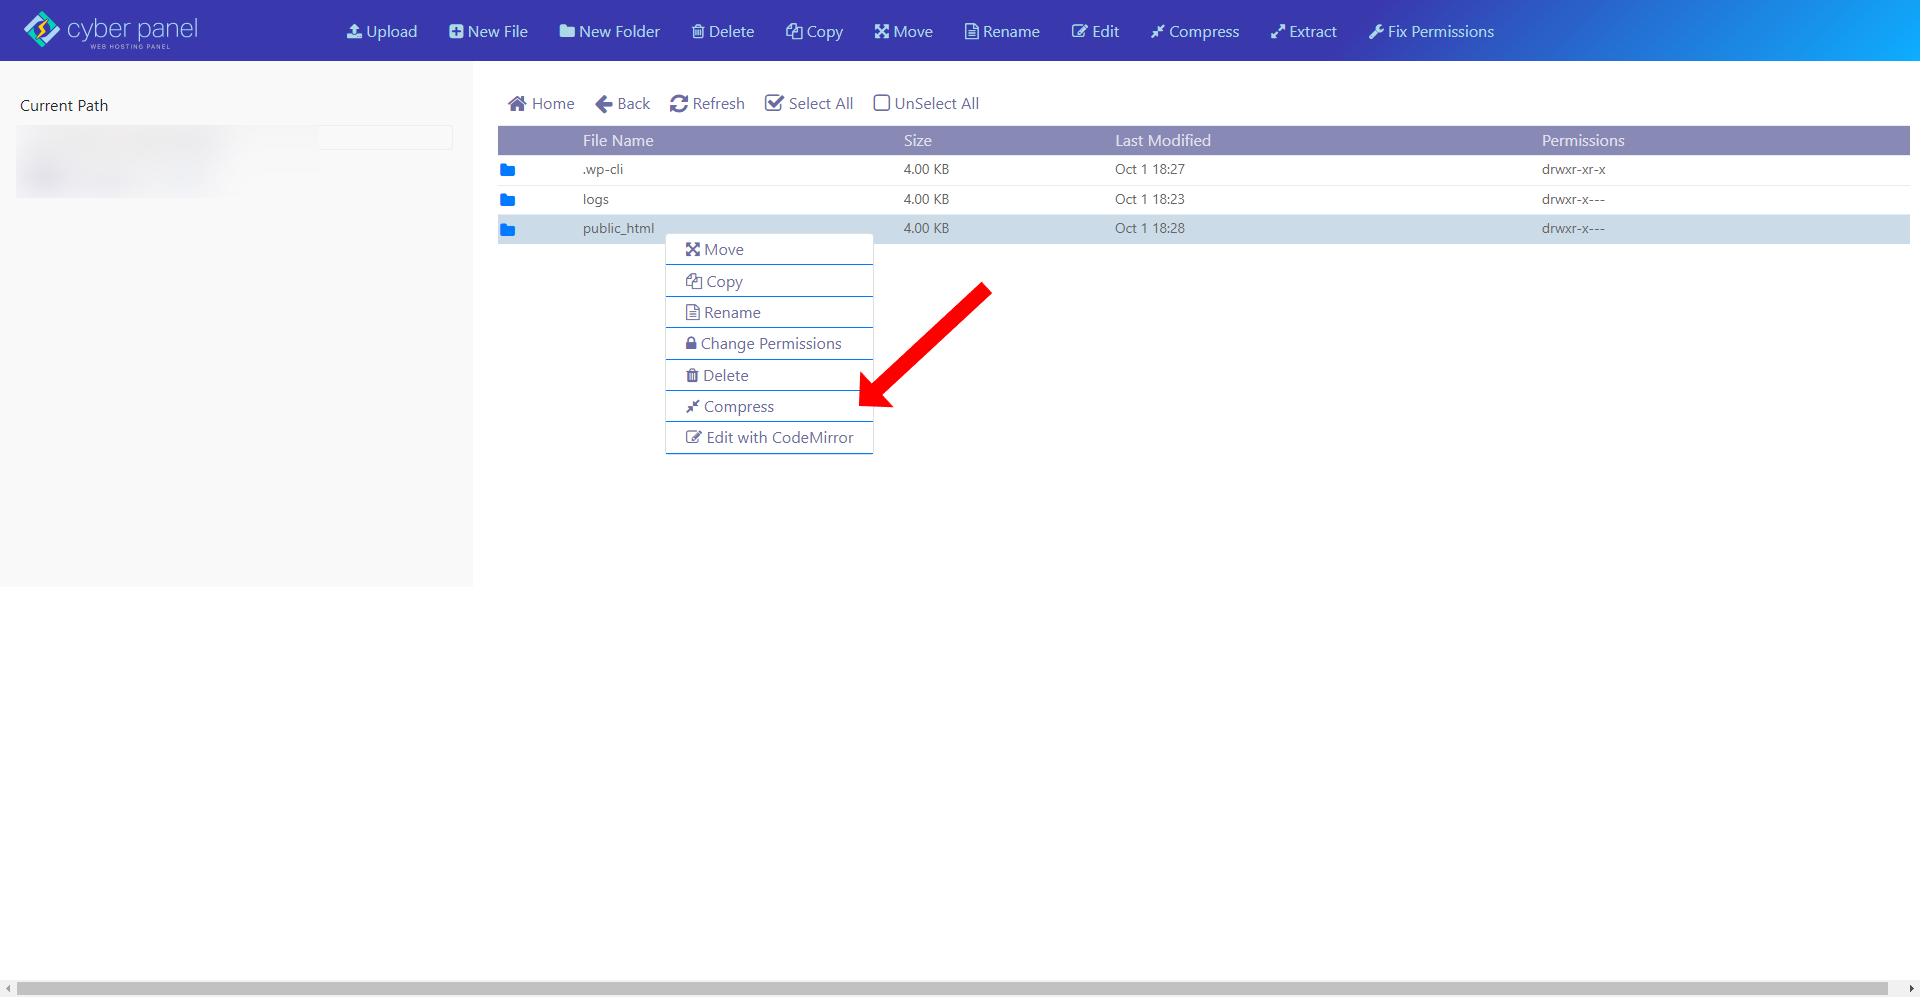This screenshot has height=997, width=1920.
Task: Select Delete from the context menu
Action: point(725,375)
